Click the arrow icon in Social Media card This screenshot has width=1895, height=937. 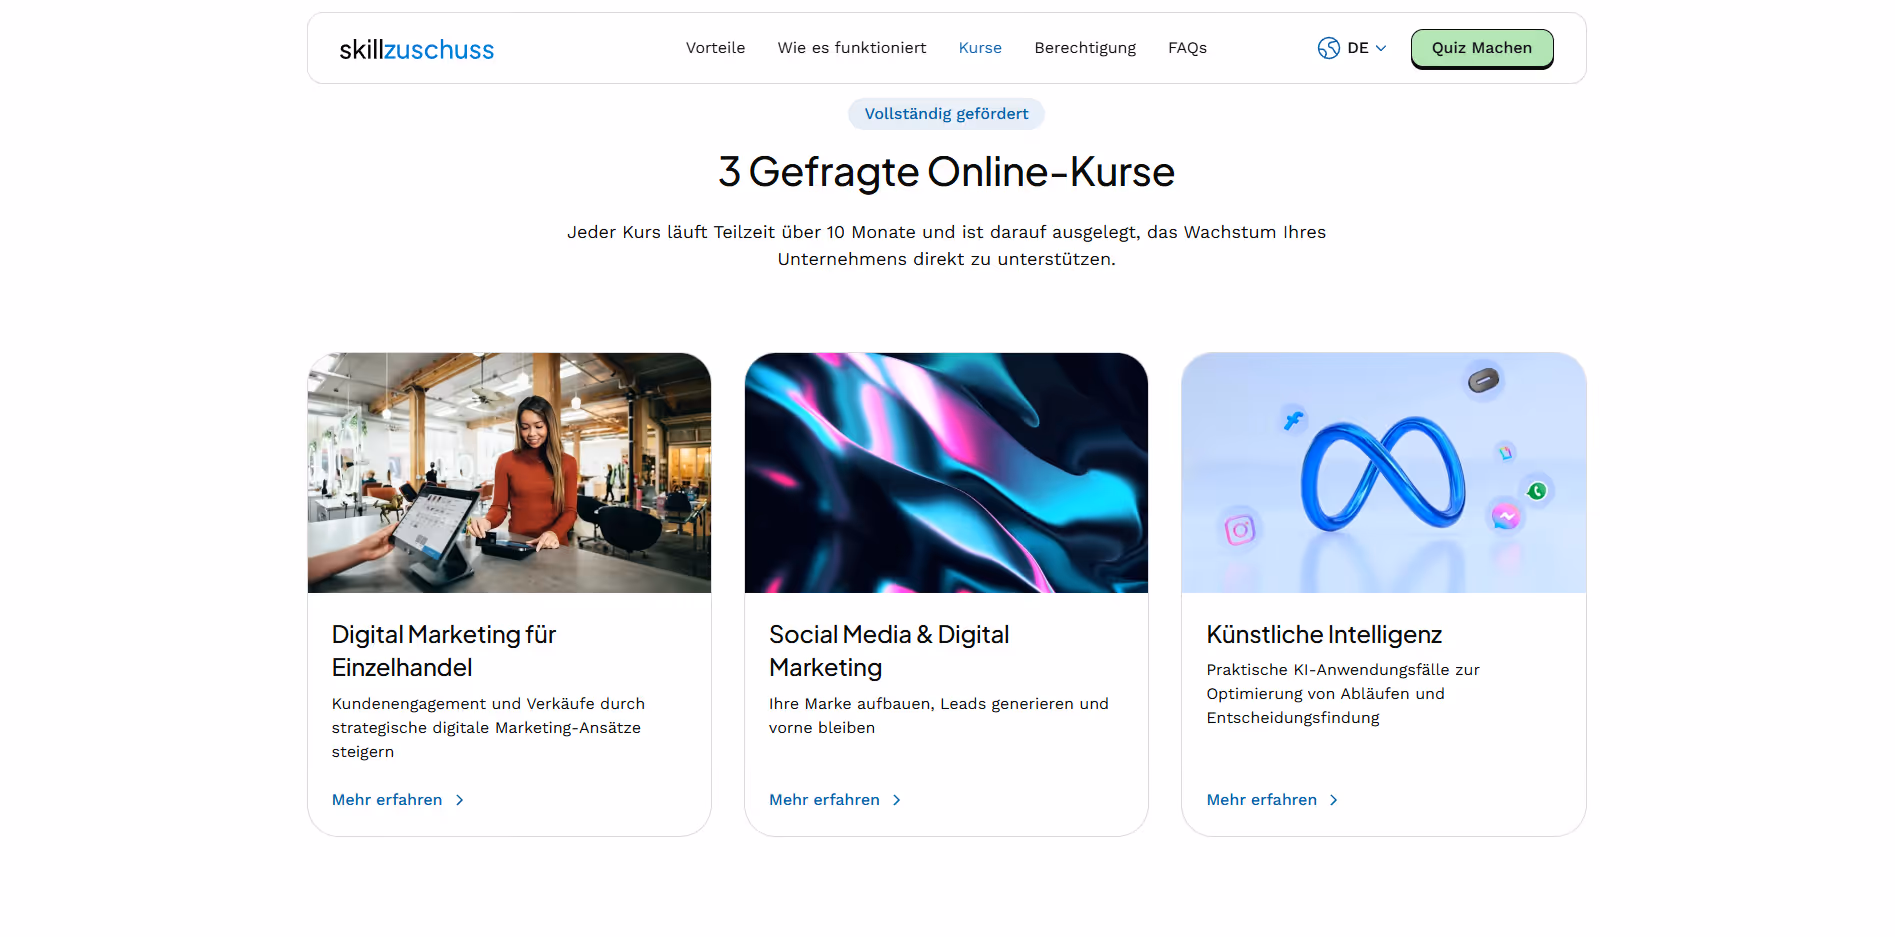pos(897,800)
